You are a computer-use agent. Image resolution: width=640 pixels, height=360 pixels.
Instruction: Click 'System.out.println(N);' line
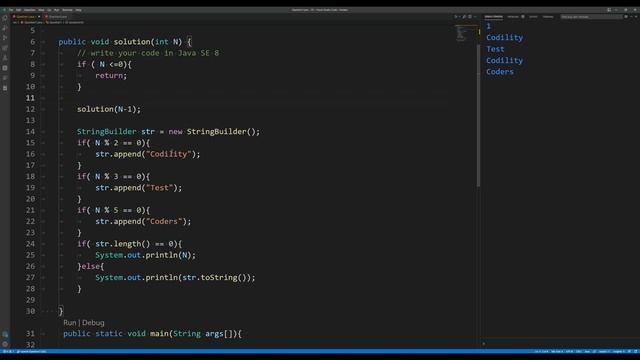(145, 255)
